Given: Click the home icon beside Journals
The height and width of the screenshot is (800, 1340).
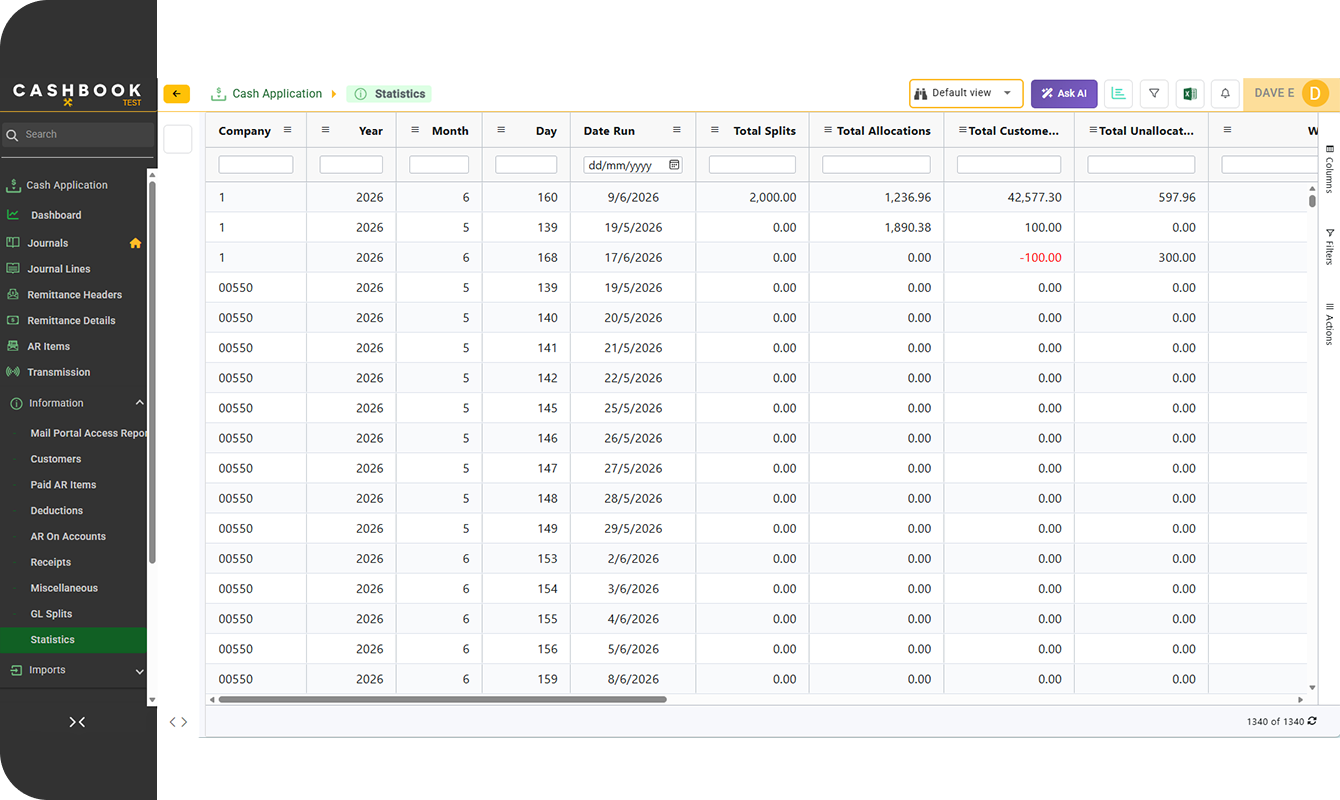Looking at the screenshot, I should click(136, 243).
